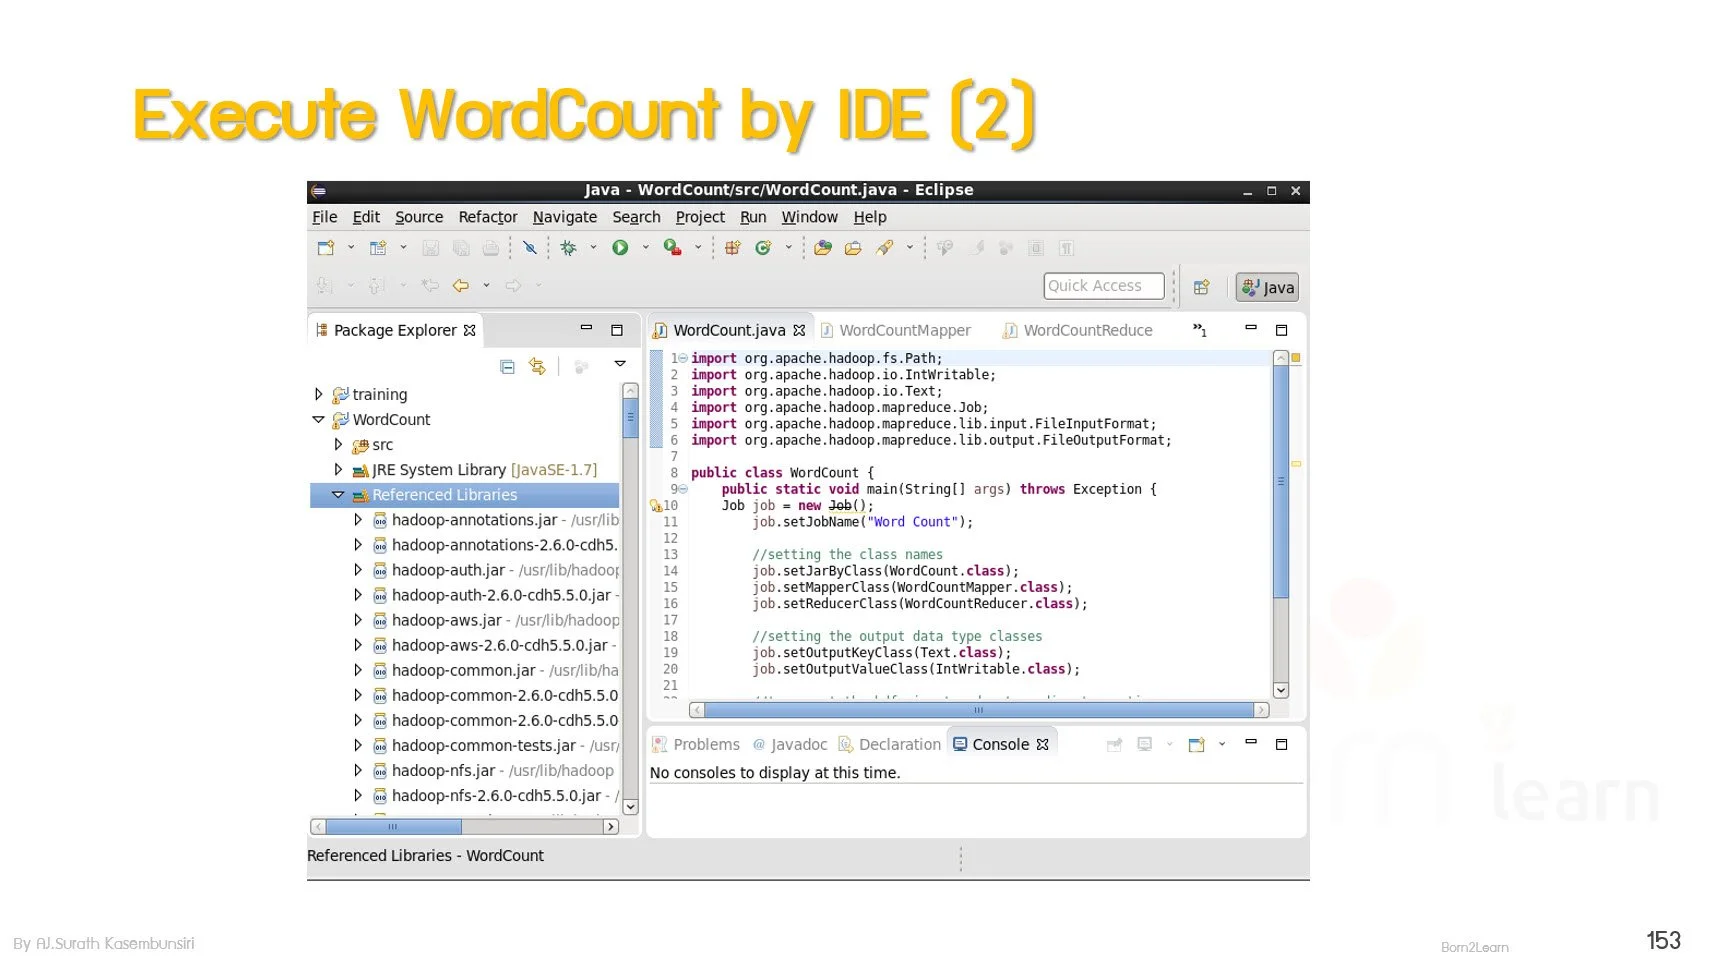The image size is (1713, 961).
Task: Select hadoop-common-tests.jar in the tree
Action: (x=484, y=745)
